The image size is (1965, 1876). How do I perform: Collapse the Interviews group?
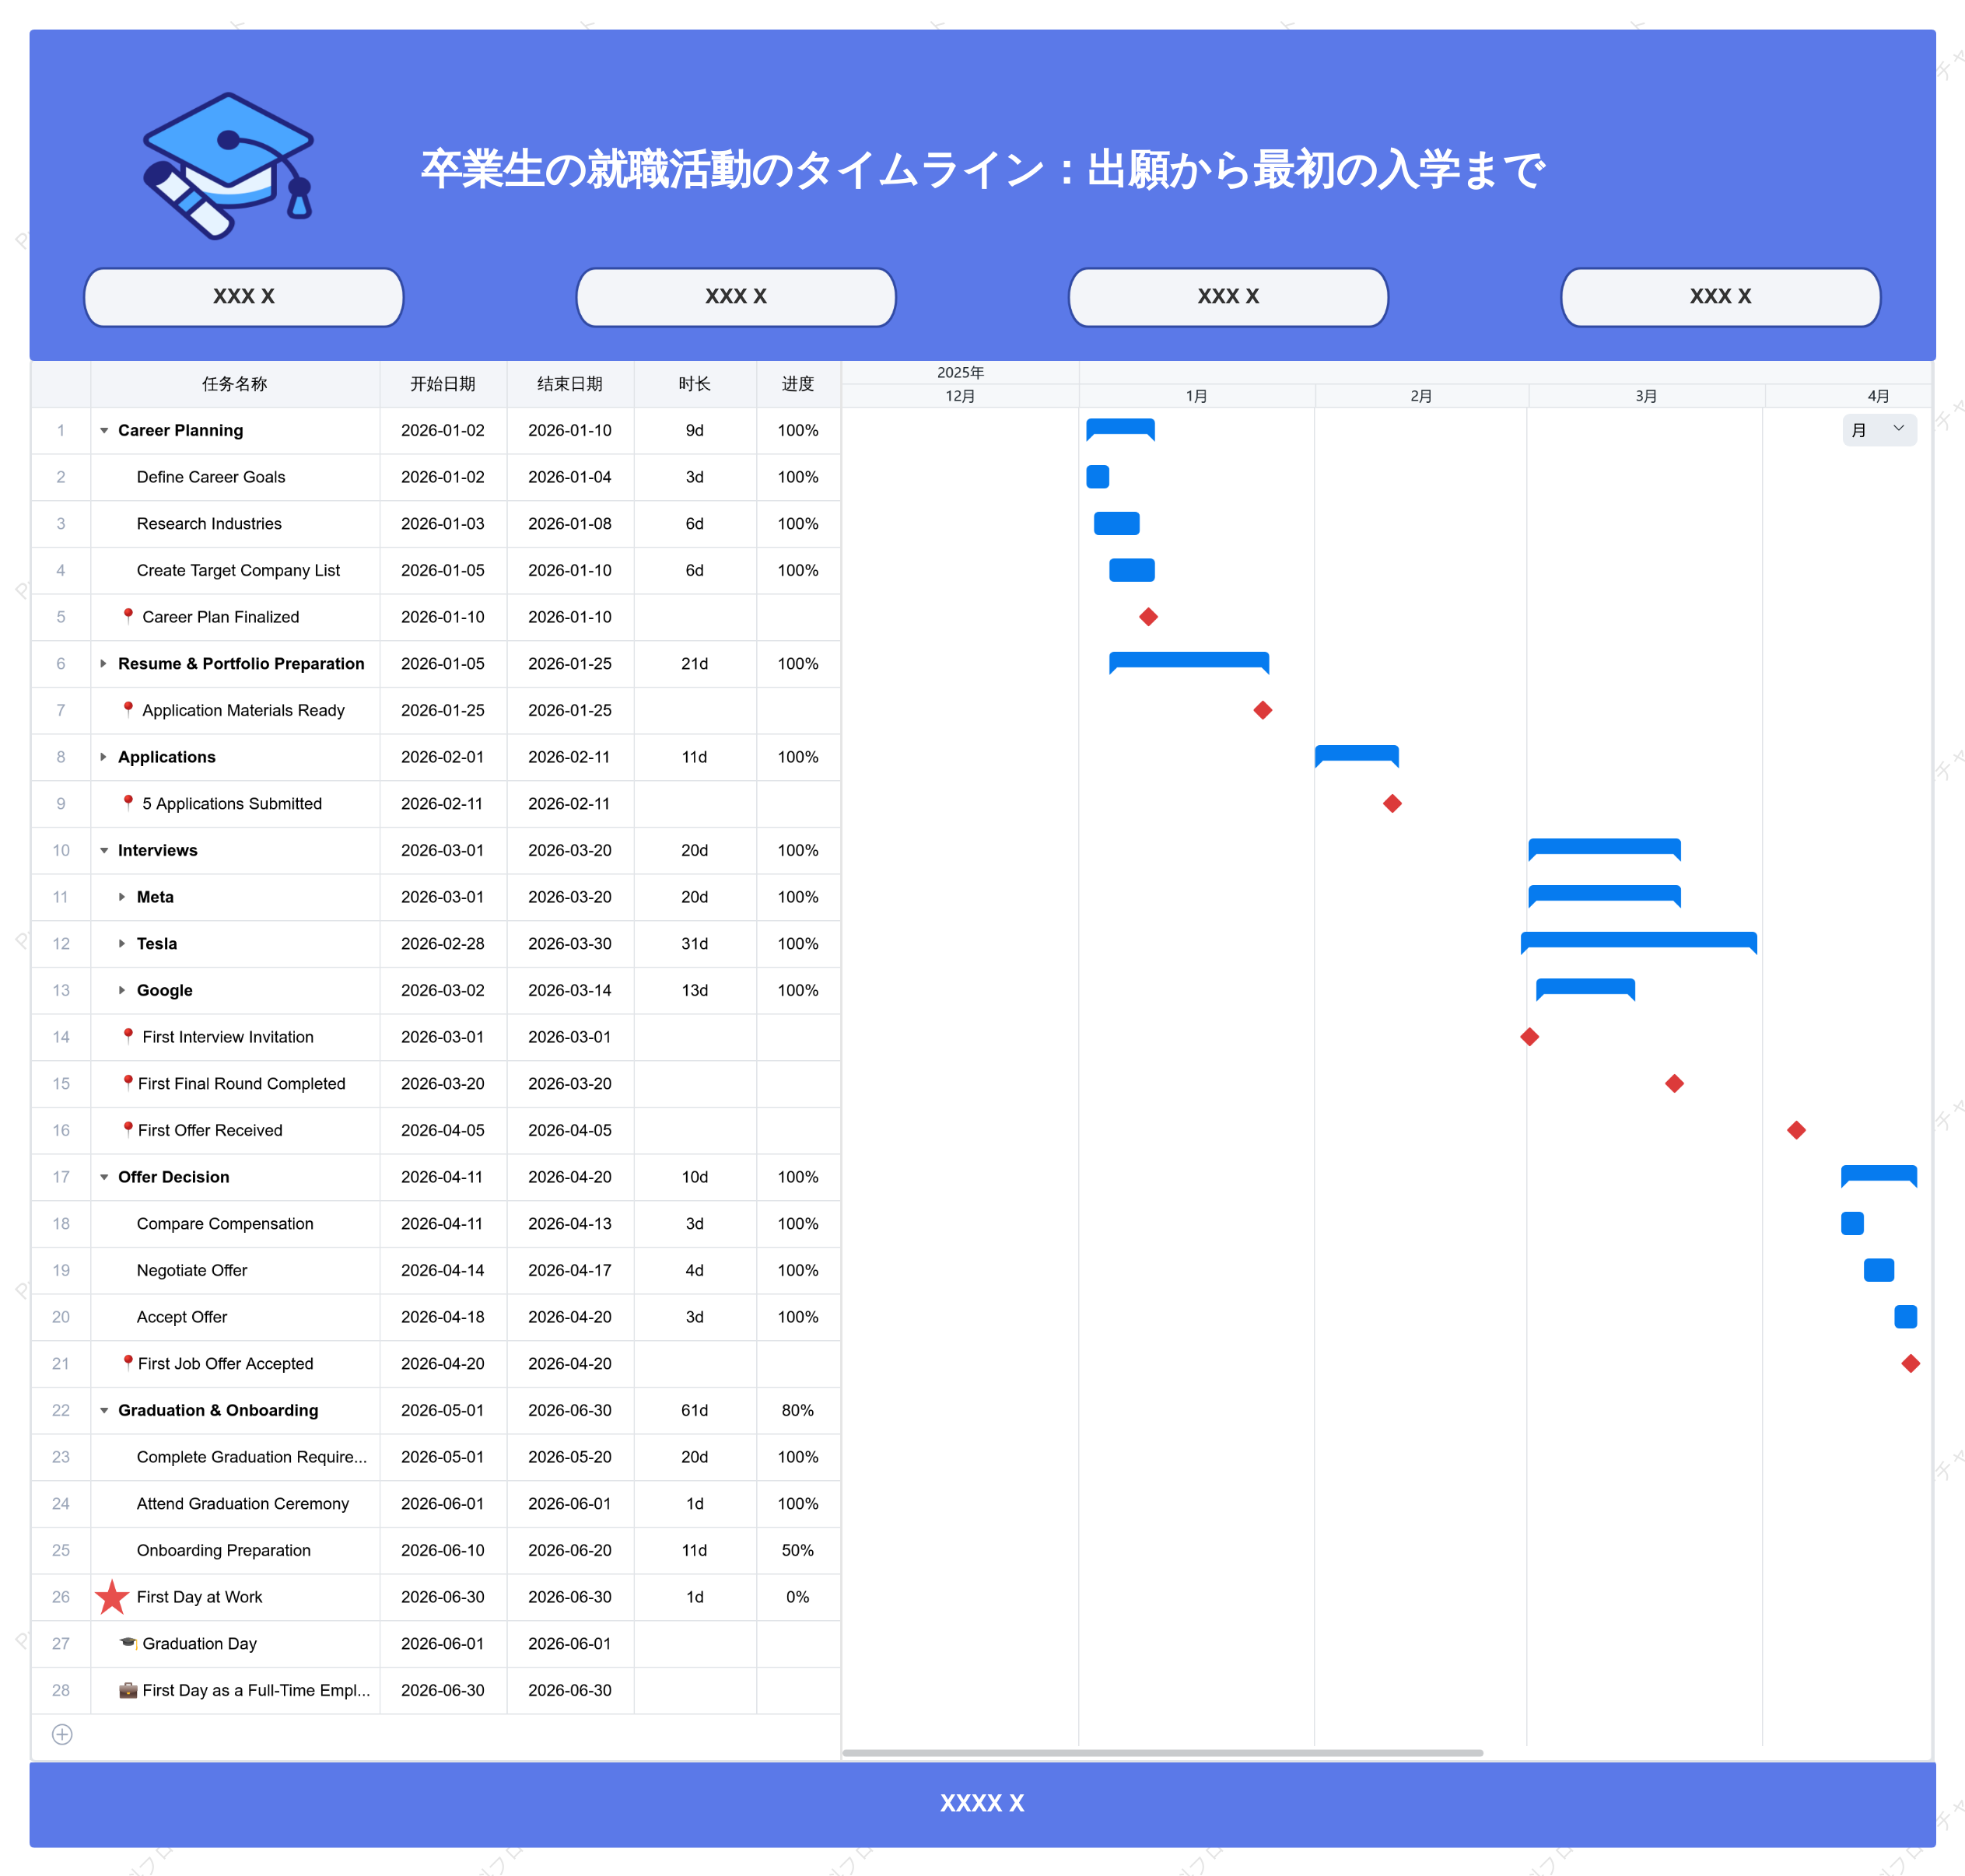pos(104,850)
